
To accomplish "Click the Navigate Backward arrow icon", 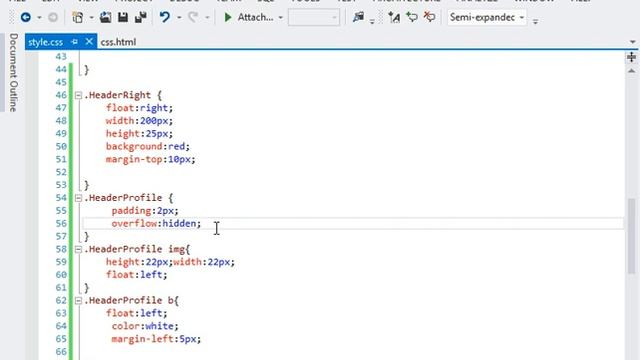I will [26, 17].
